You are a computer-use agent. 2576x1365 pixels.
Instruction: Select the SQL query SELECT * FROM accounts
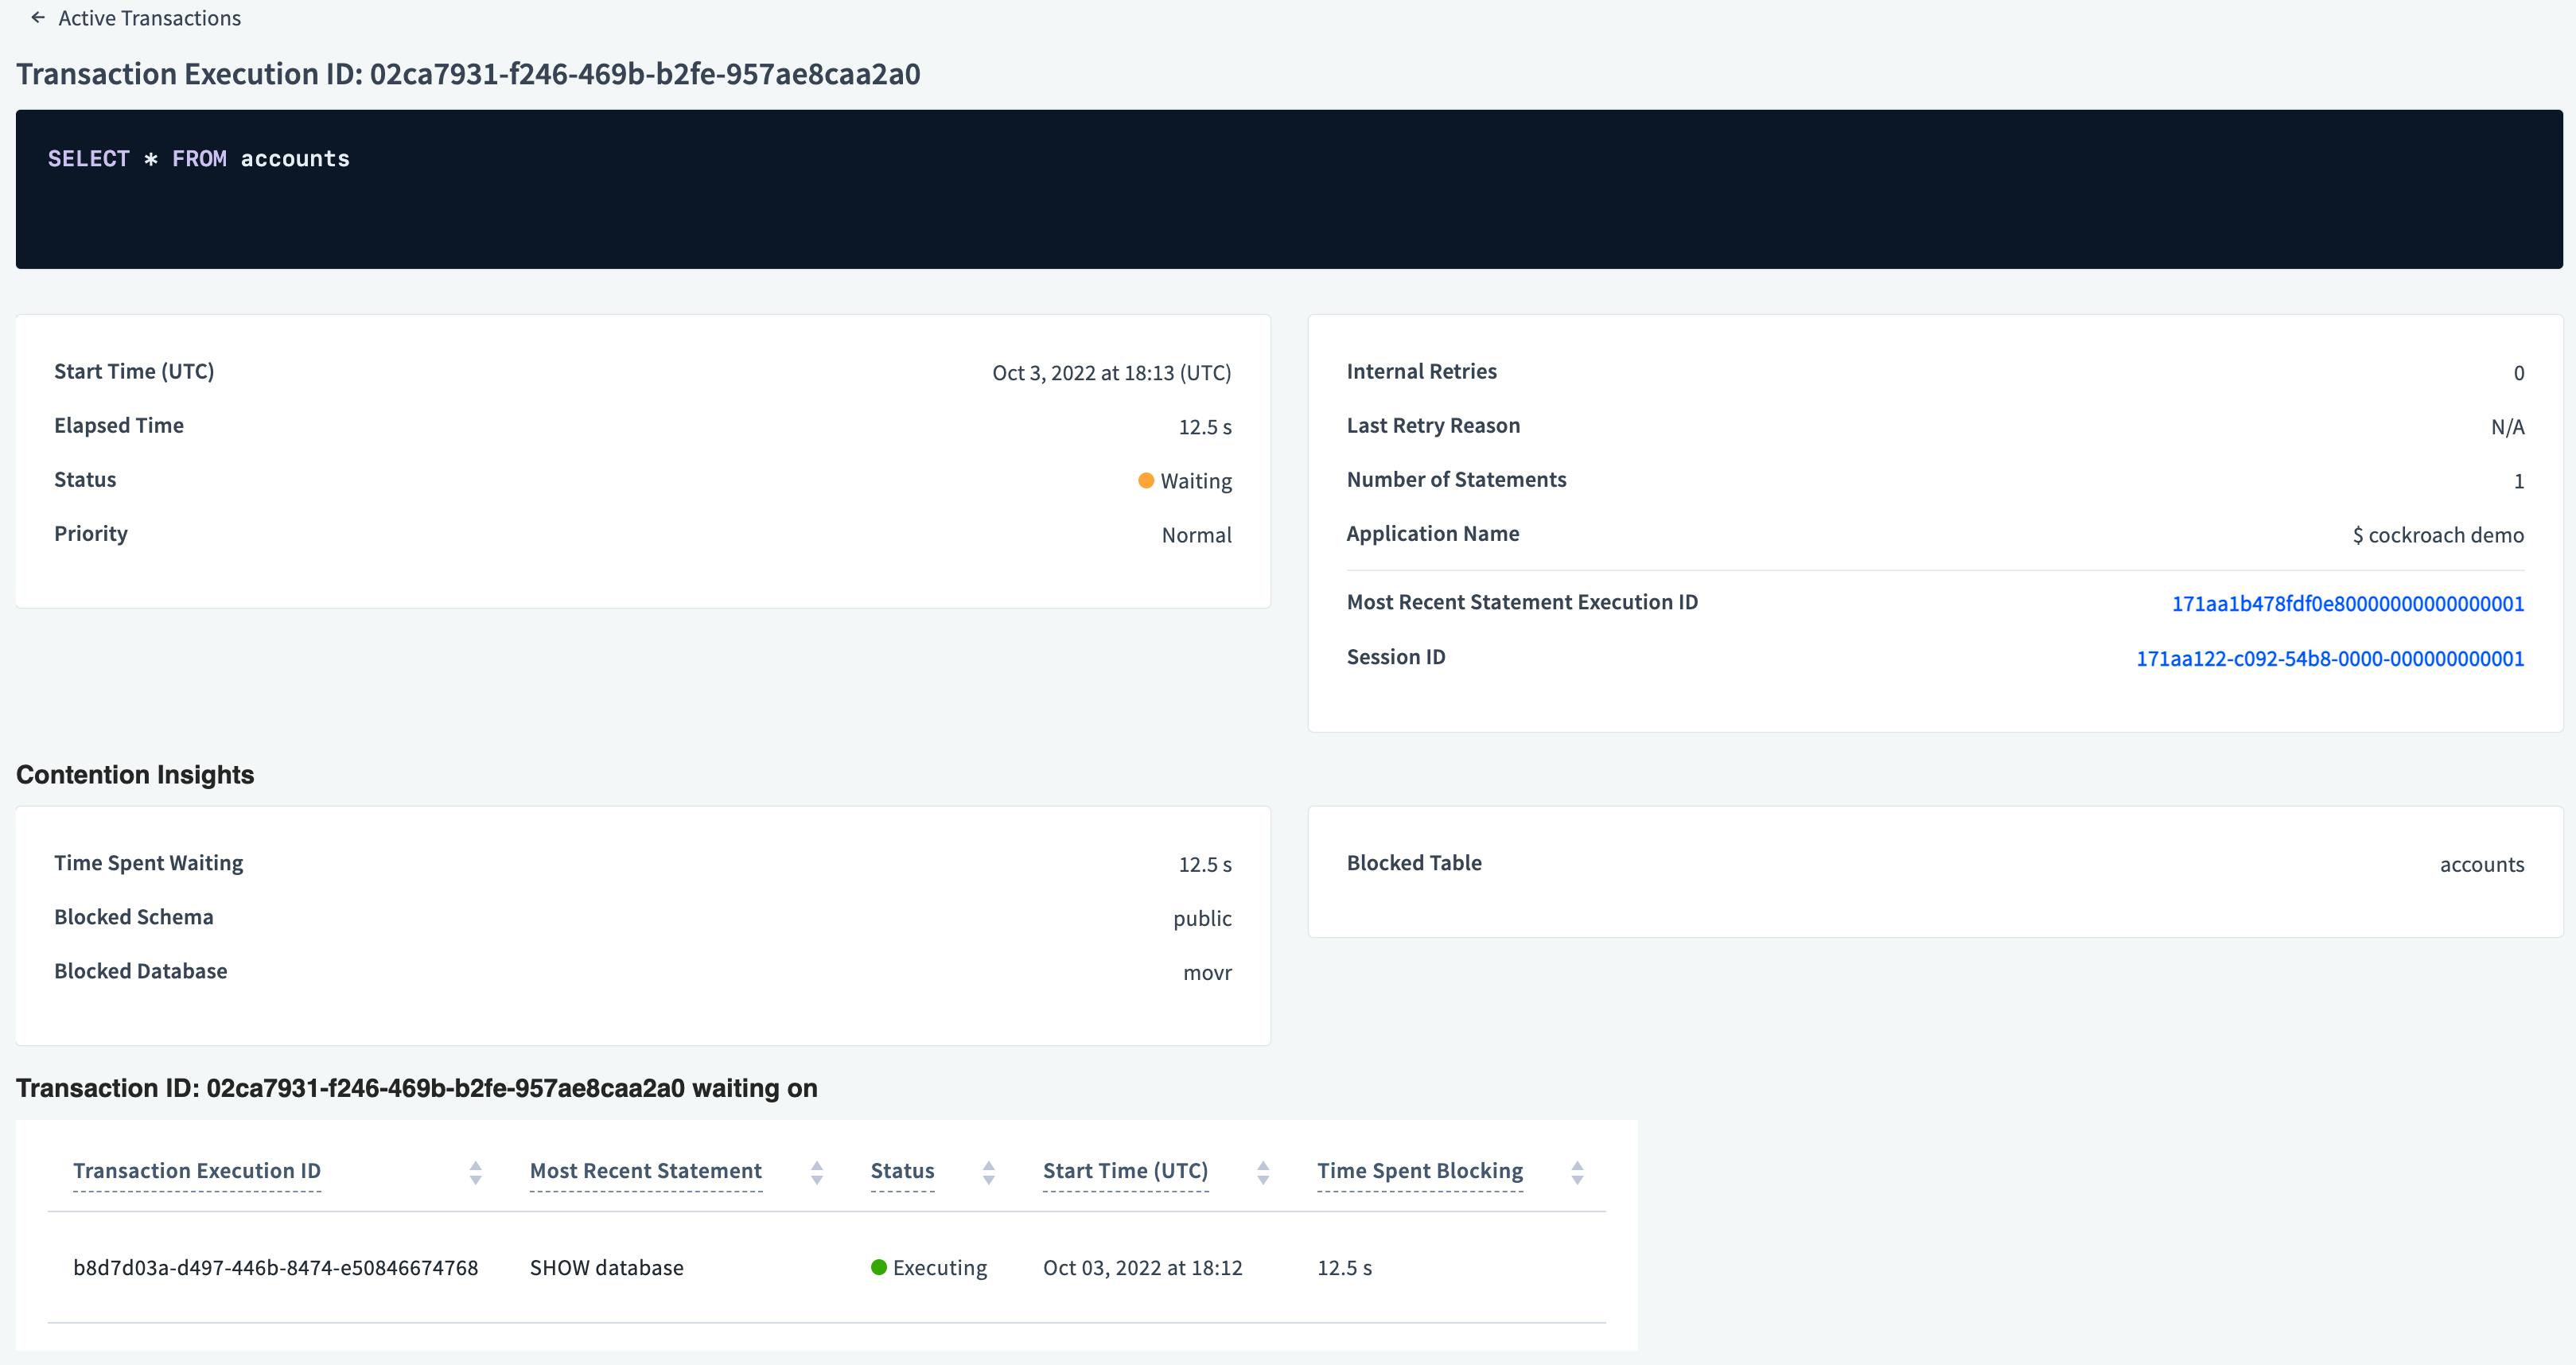[x=197, y=158]
